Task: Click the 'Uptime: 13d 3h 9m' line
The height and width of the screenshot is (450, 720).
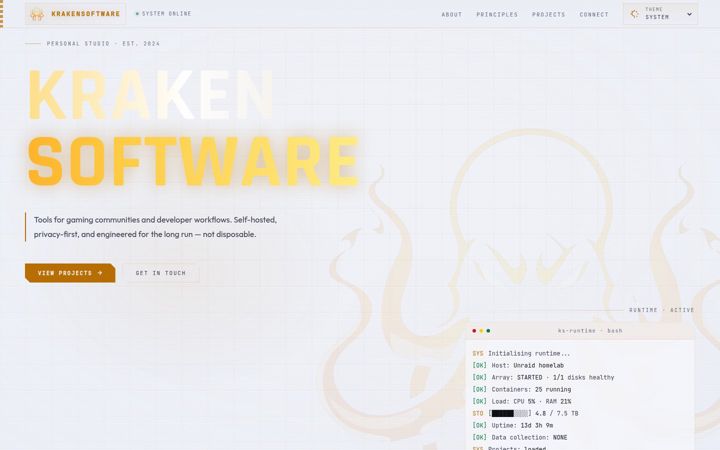Action: 512,425
